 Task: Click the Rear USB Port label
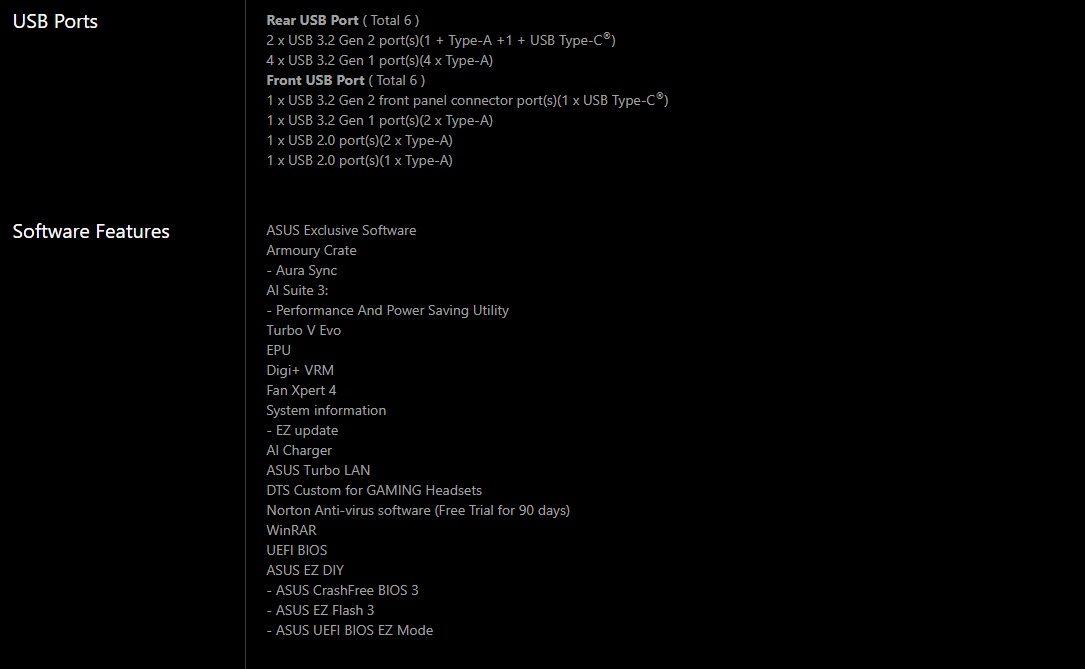[x=312, y=20]
